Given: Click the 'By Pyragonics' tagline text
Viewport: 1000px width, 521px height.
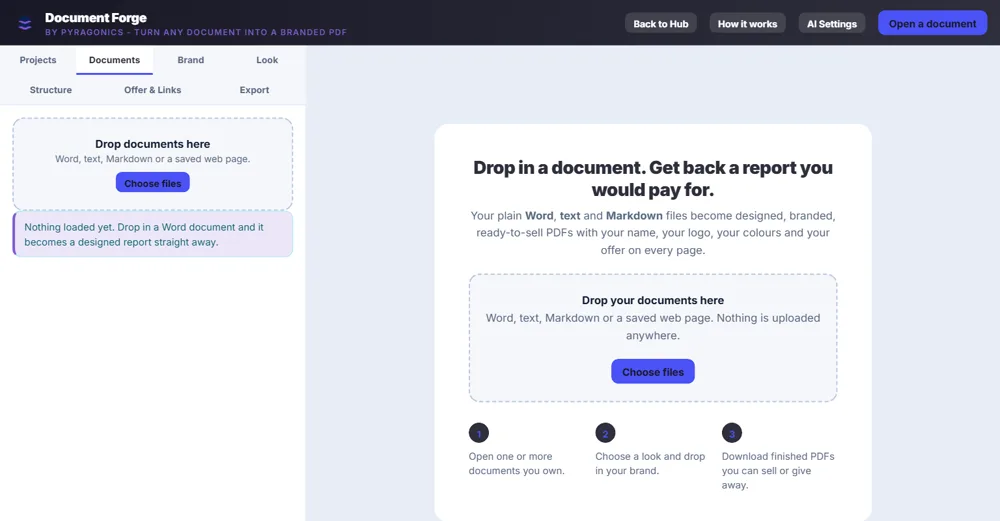Looking at the screenshot, I should (196, 32).
